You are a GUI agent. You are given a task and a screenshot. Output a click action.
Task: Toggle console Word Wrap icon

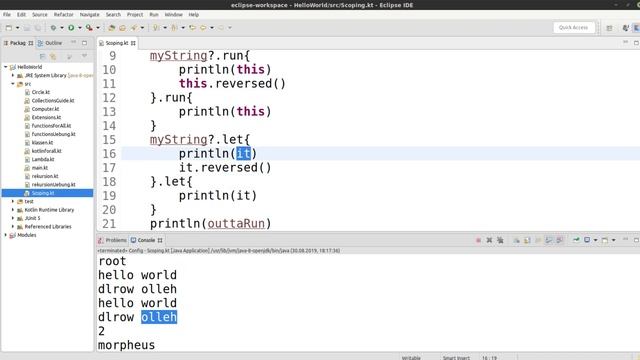coord(538,240)
